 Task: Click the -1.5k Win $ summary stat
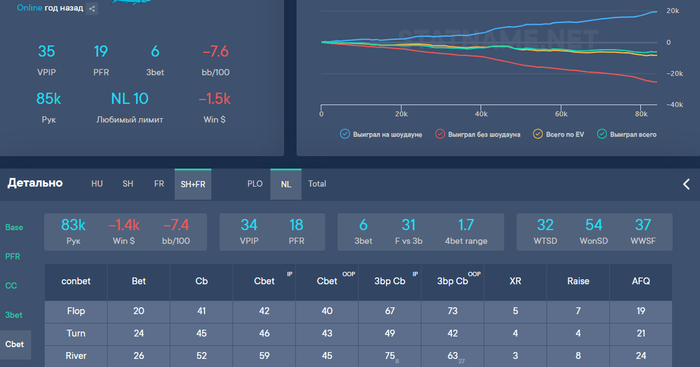click(214, 107)
